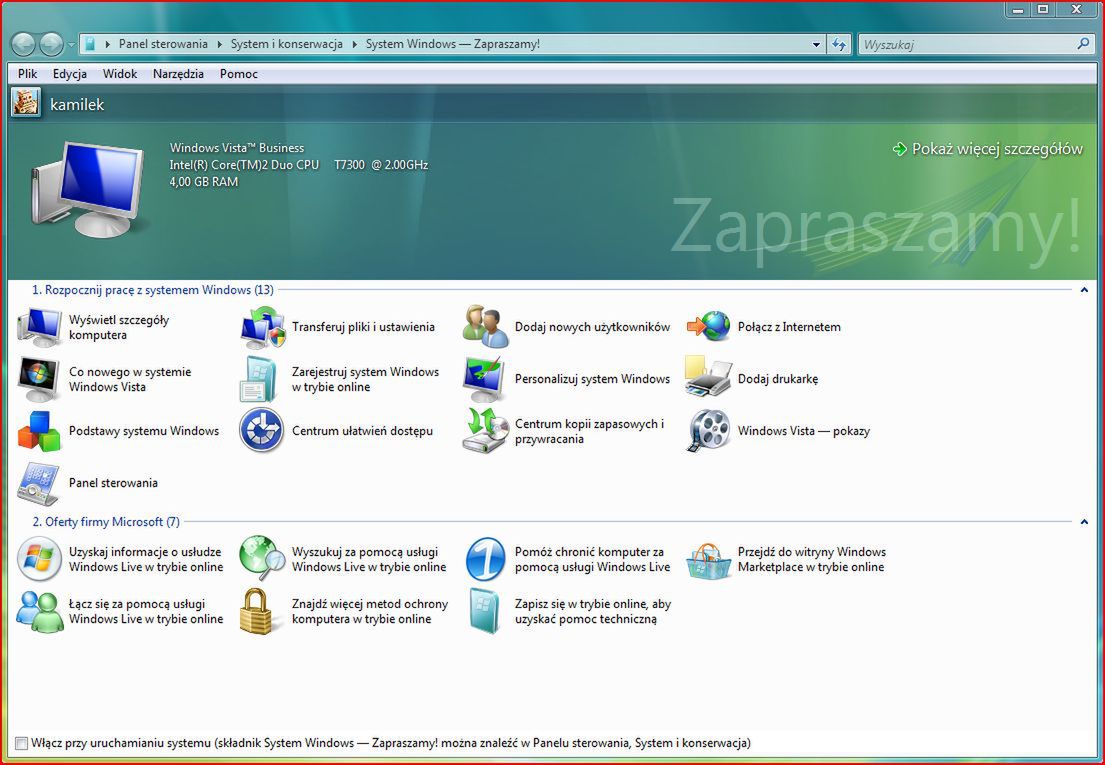Viewport: 1105px width, 765px height.
Task: Click the Zapisz się w trybie online icon
Action: point(485,611)
